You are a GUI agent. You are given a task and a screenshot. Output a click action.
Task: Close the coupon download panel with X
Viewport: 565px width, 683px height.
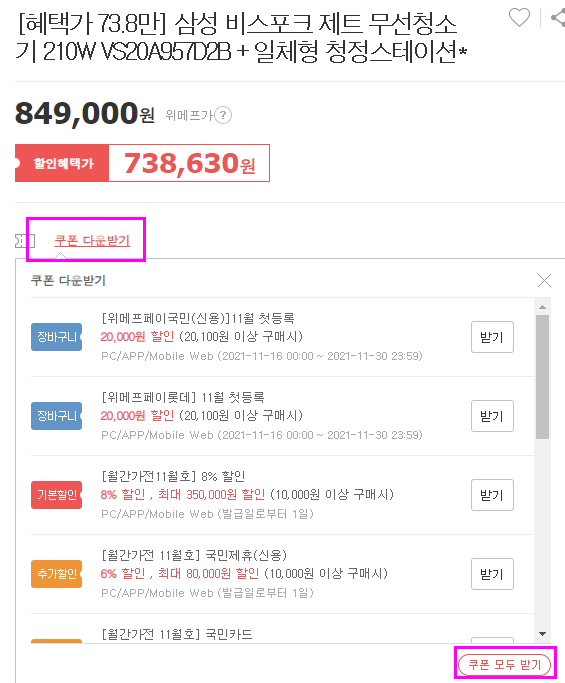tap(544, 281)
